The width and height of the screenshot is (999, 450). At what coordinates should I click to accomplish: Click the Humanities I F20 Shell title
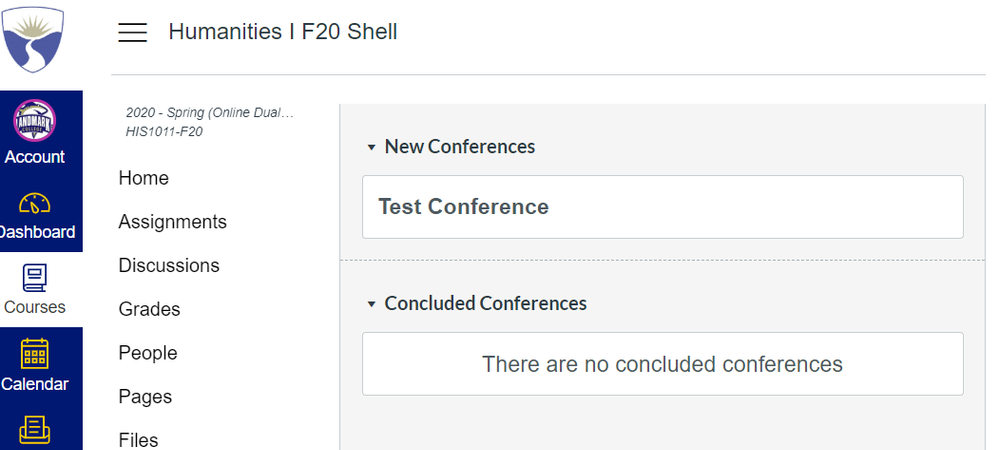point(283,32)
